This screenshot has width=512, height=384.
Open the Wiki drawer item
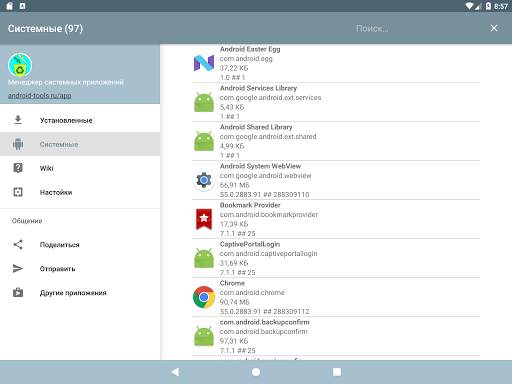(x=80, y=168)
